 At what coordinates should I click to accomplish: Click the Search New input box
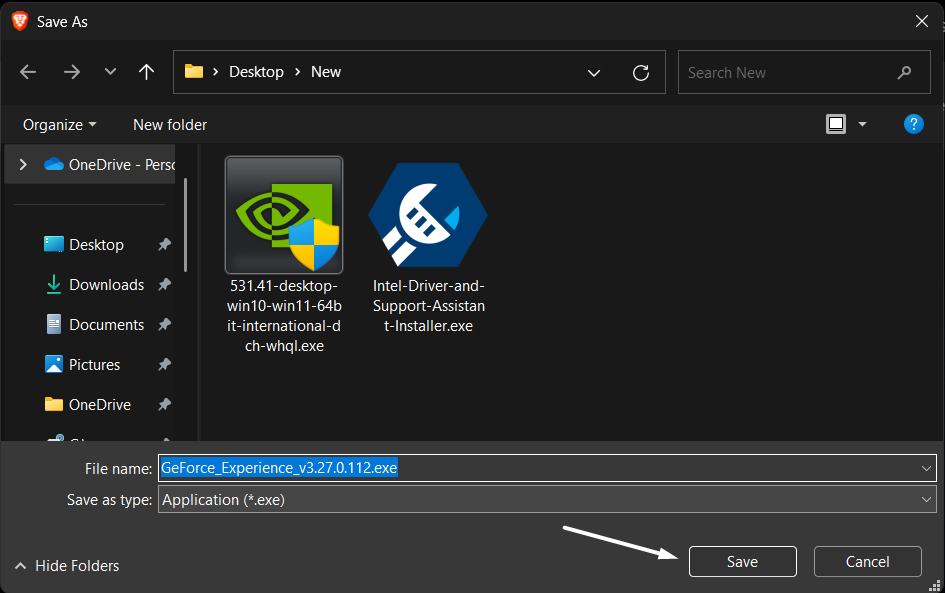[x=785, y=72]
